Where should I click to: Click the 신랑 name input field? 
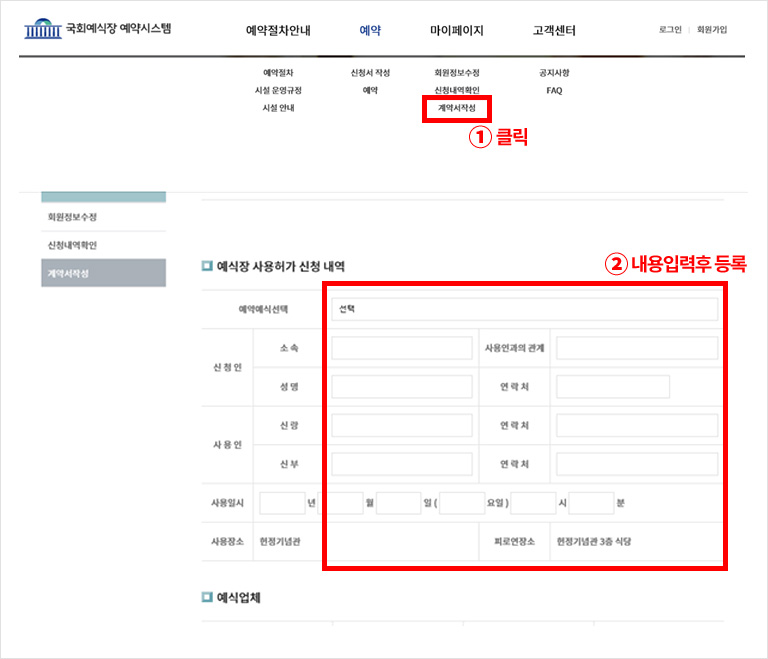(x=401, y=426)
